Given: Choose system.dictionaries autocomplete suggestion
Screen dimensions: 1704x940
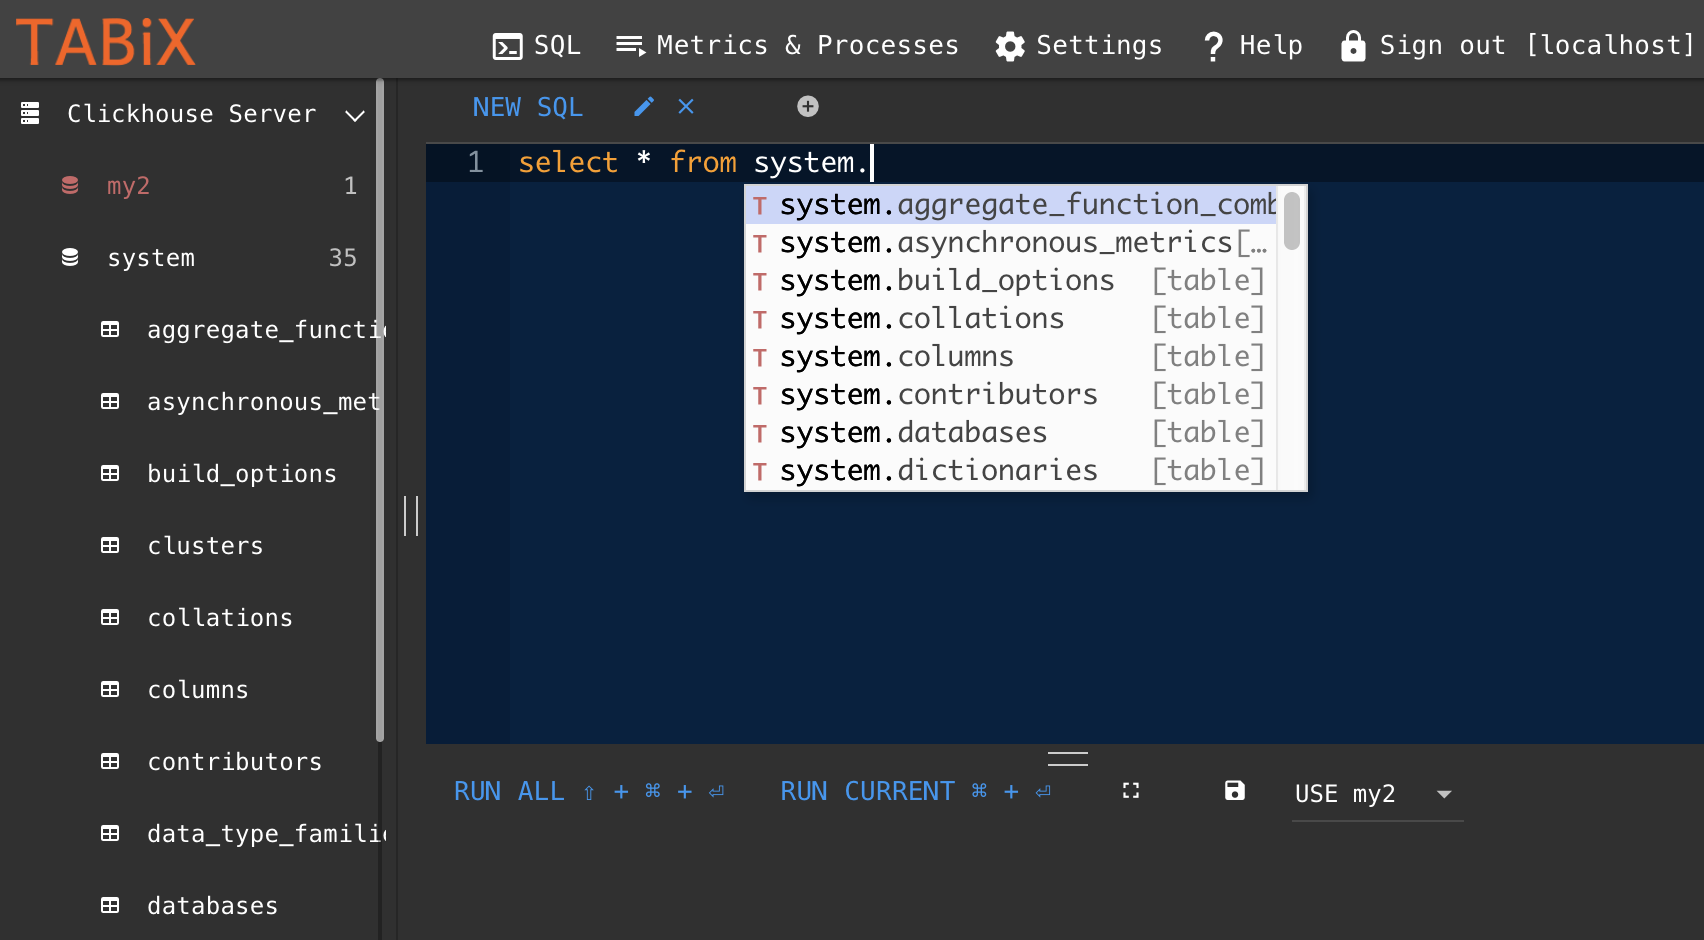Looking at the screenshot, I should [x=1012, y=471].
